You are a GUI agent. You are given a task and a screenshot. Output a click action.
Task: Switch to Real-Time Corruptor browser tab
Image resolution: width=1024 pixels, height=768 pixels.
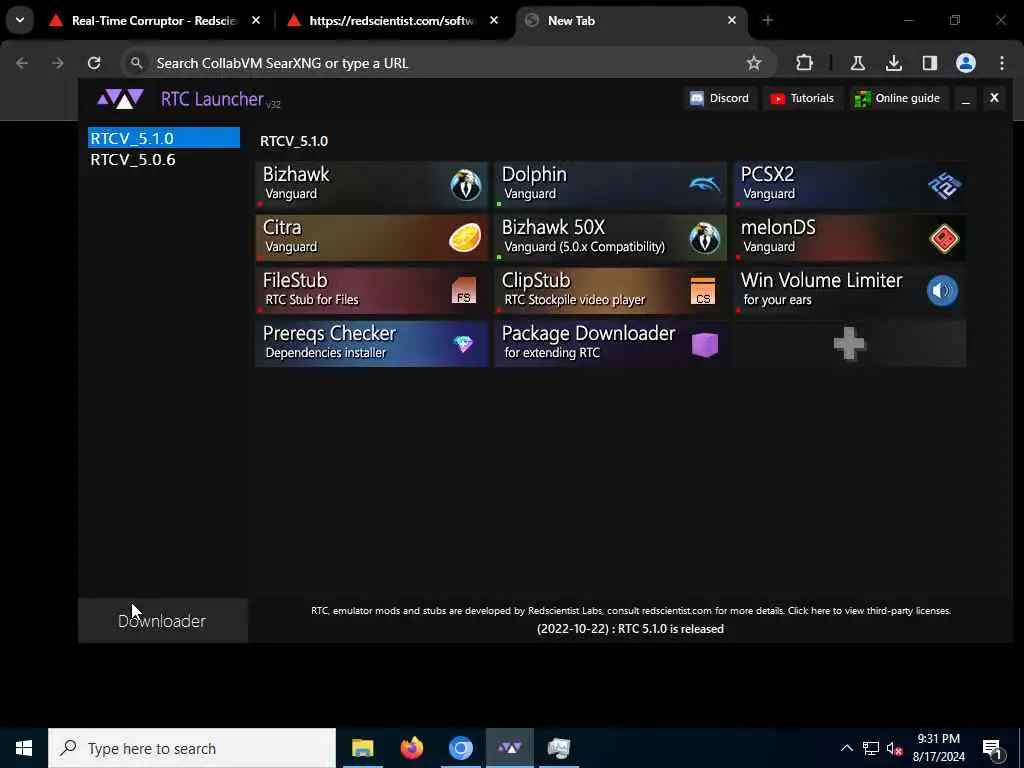(154, 21)
